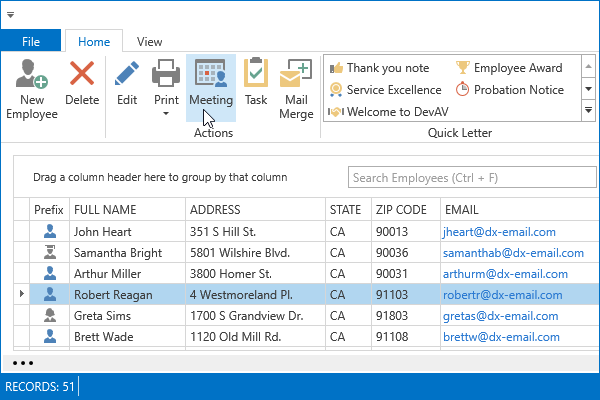Screen dimensions: 600x400
Task: Click the Meeting calendar icon
Action: click(x=211, y=75)
